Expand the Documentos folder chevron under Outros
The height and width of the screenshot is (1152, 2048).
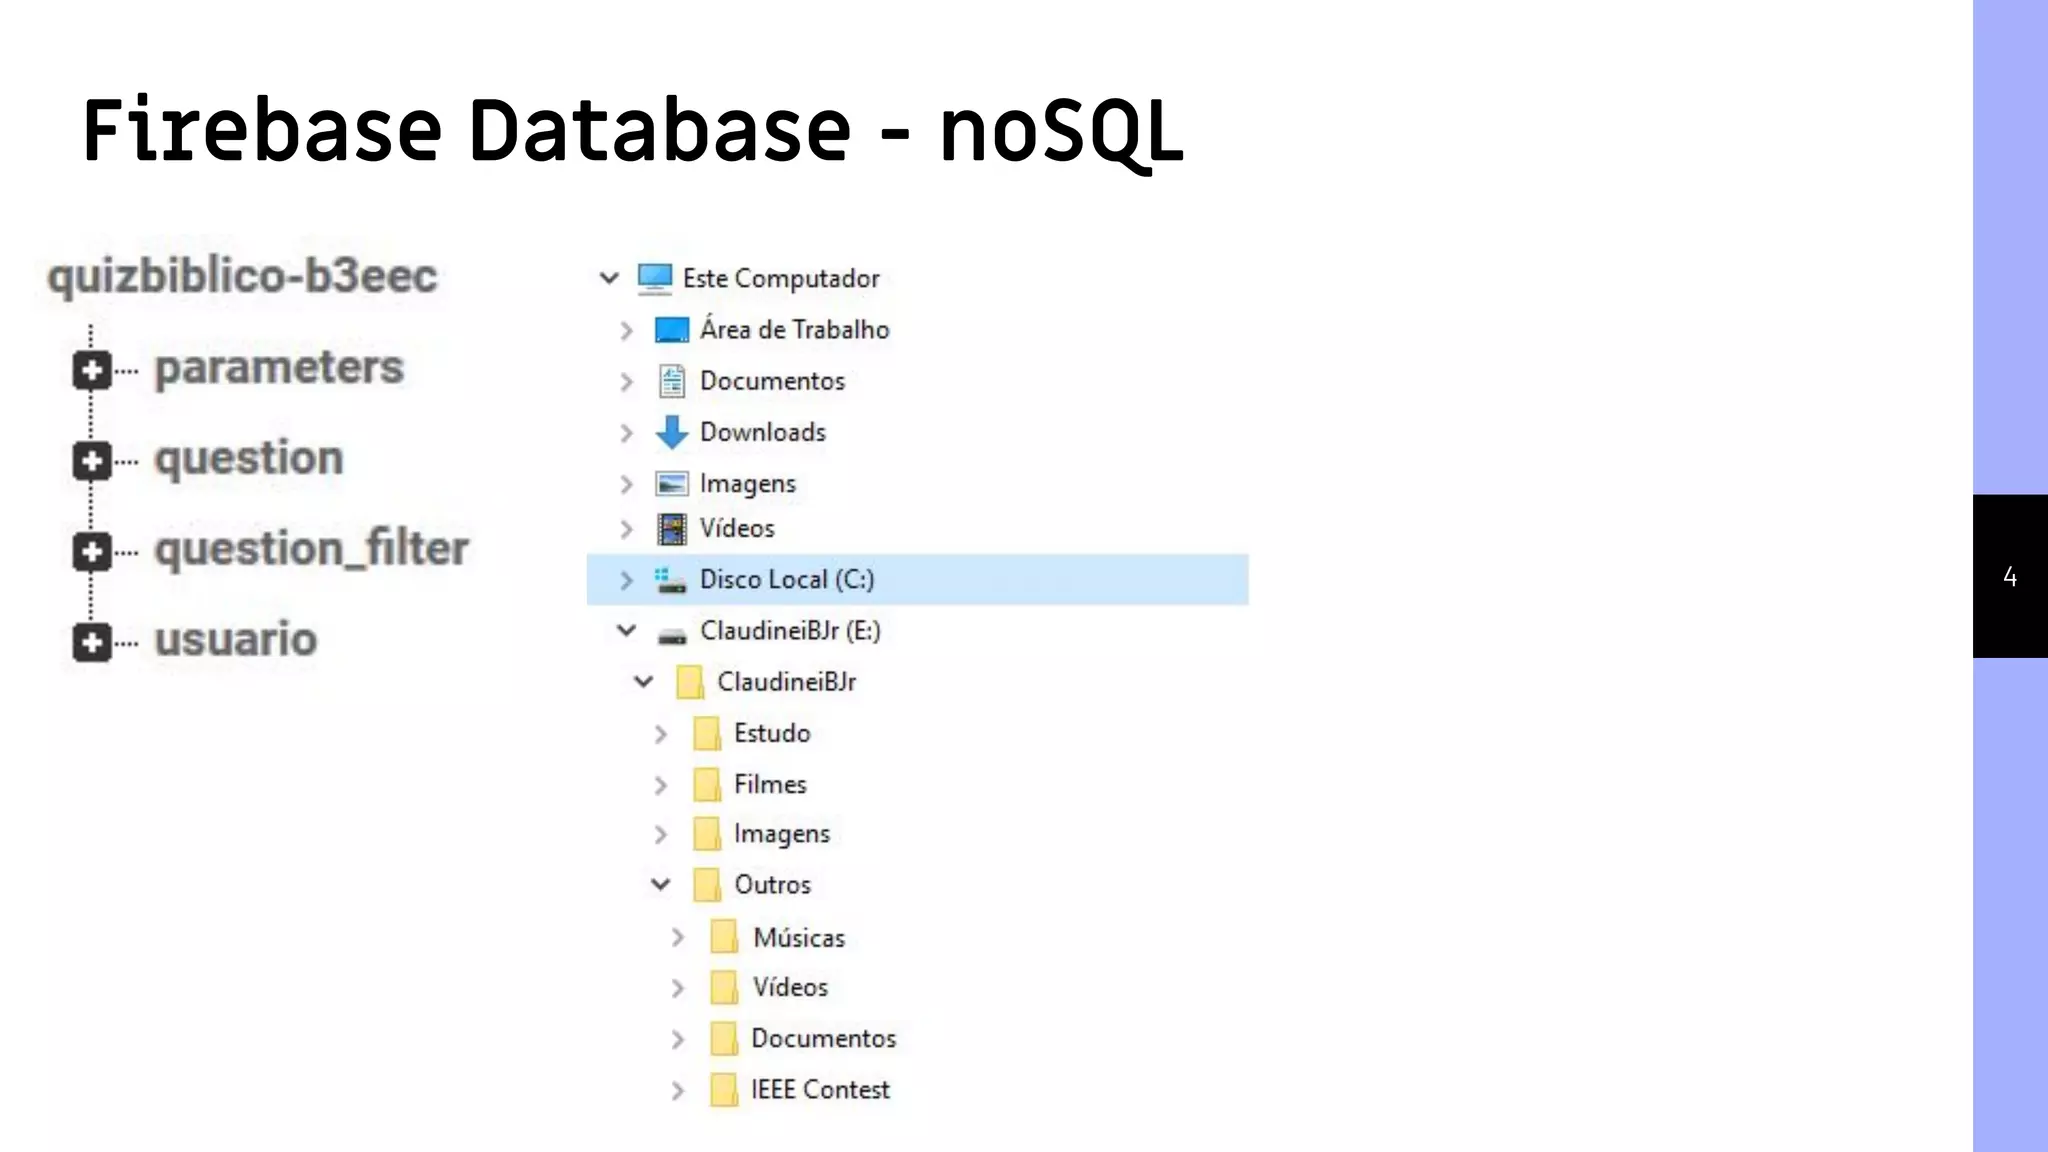[678, 1039]
